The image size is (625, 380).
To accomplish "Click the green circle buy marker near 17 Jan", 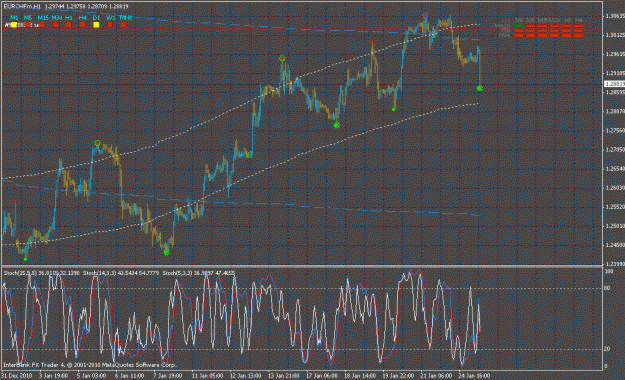I will point(337,125).
